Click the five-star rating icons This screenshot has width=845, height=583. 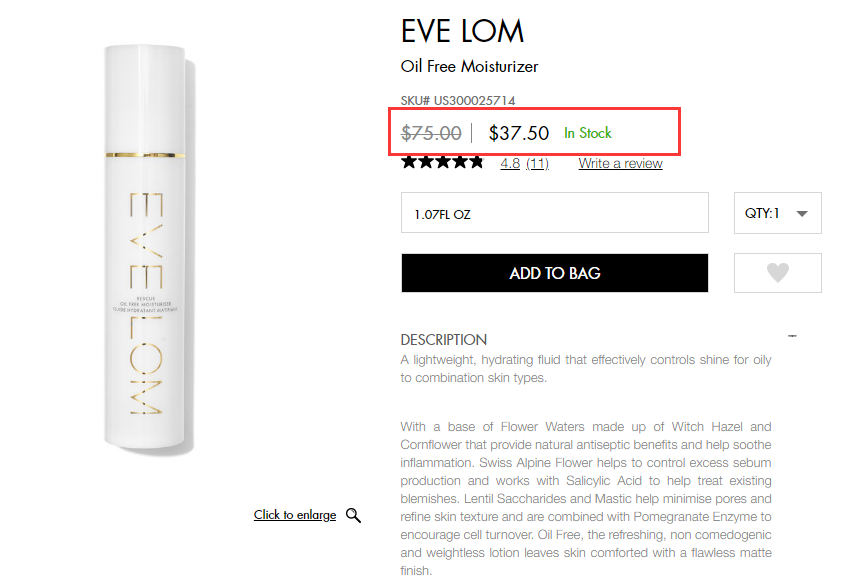[442, 163]
